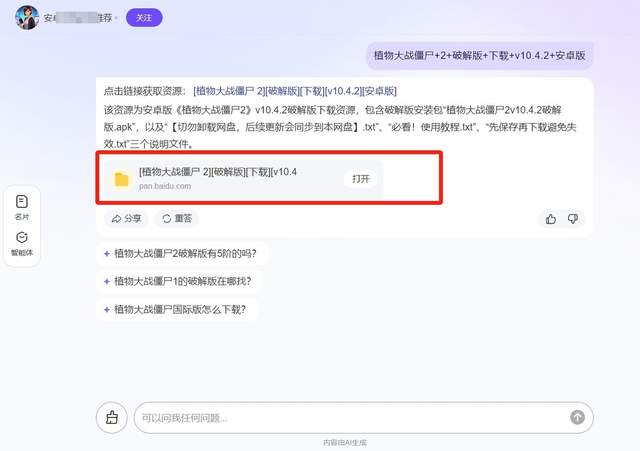Click the yellow folder icon in file card
Viewport: 640px width, 451px height.
pyautogui.click(x=121, y=179)
